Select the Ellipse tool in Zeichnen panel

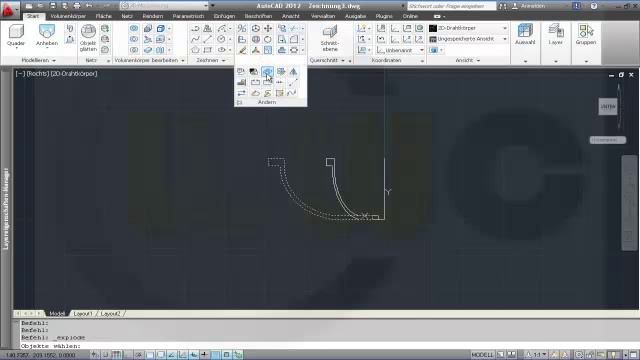(221, 50)
